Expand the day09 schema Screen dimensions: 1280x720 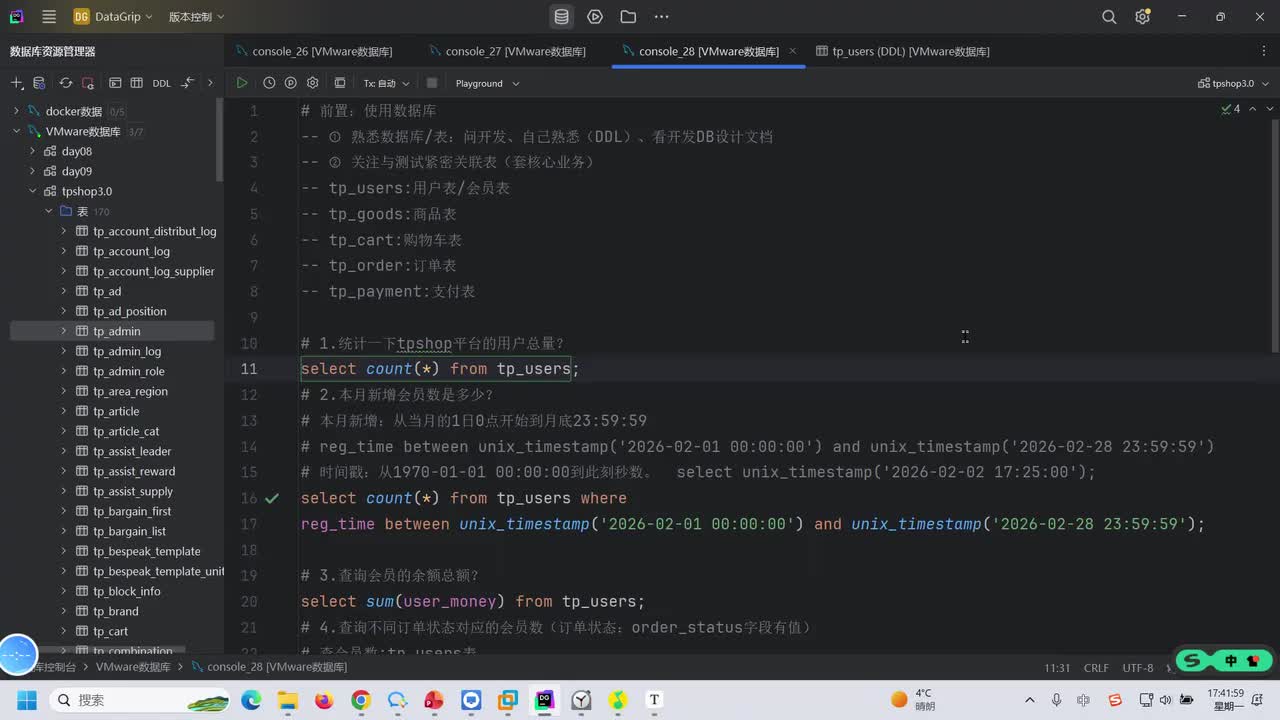coord(32,171)
